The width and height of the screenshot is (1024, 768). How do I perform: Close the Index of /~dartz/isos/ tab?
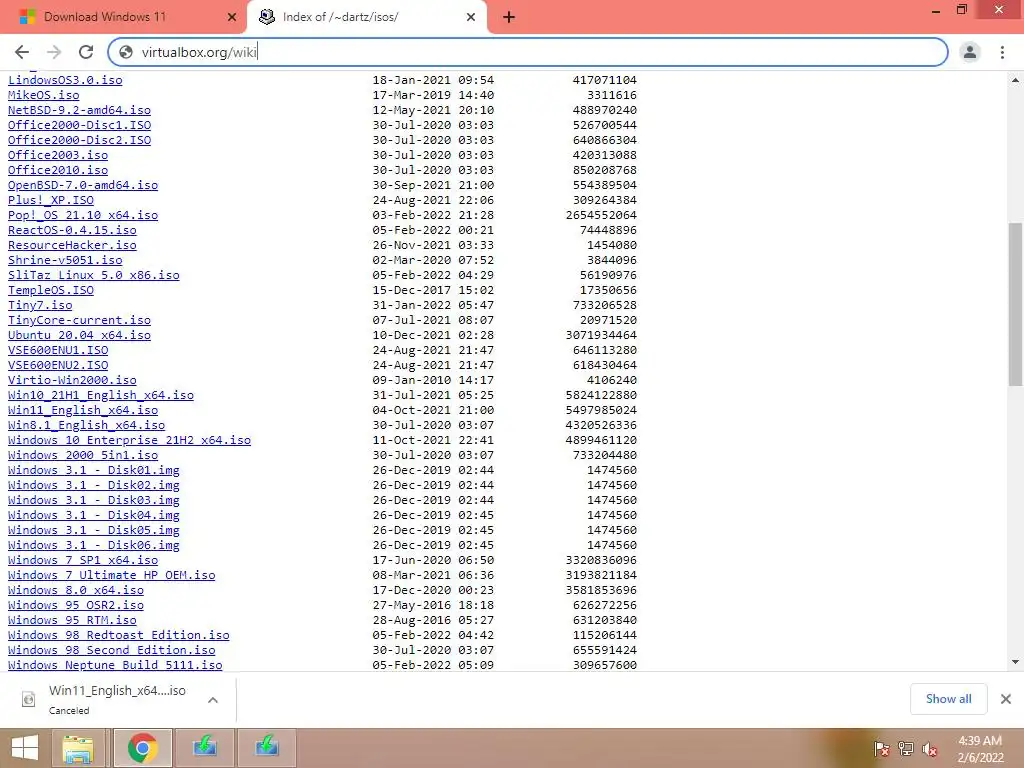click(471, 18)
